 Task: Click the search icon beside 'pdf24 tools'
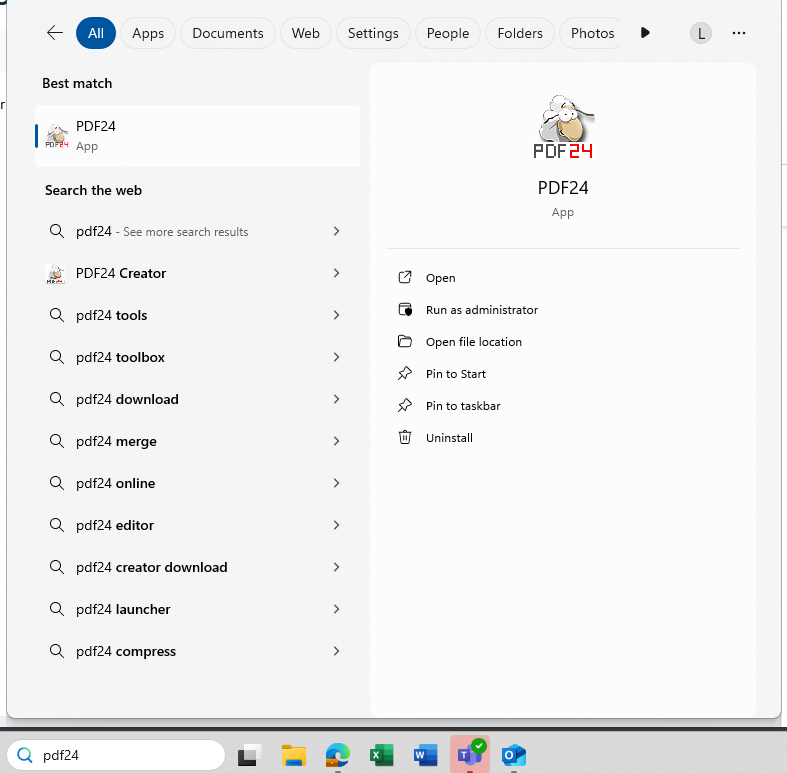point(57,315)
